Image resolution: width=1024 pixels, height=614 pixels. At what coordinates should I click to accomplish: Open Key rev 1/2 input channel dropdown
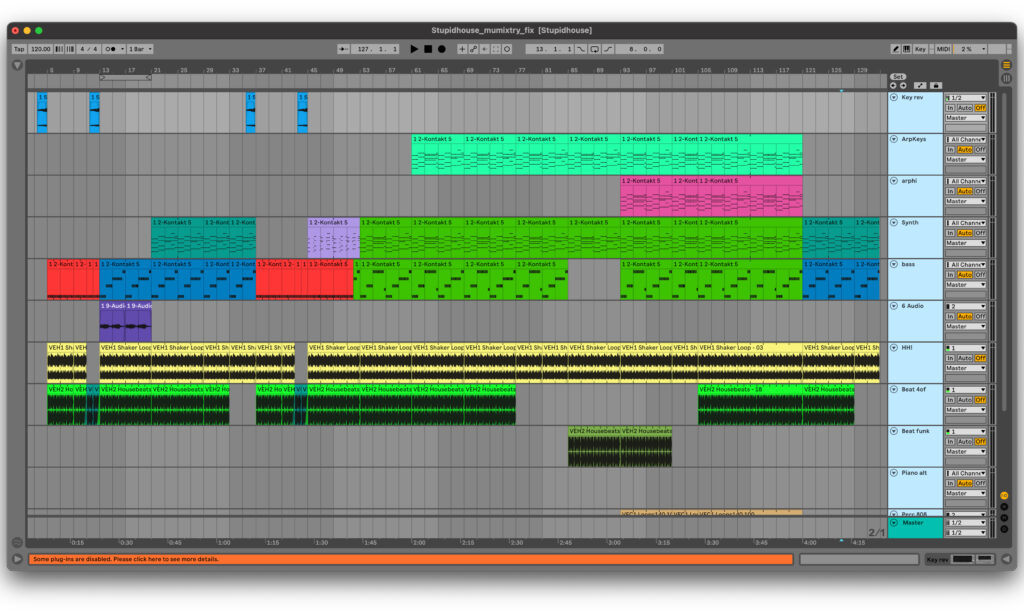(x=965, y=97)
